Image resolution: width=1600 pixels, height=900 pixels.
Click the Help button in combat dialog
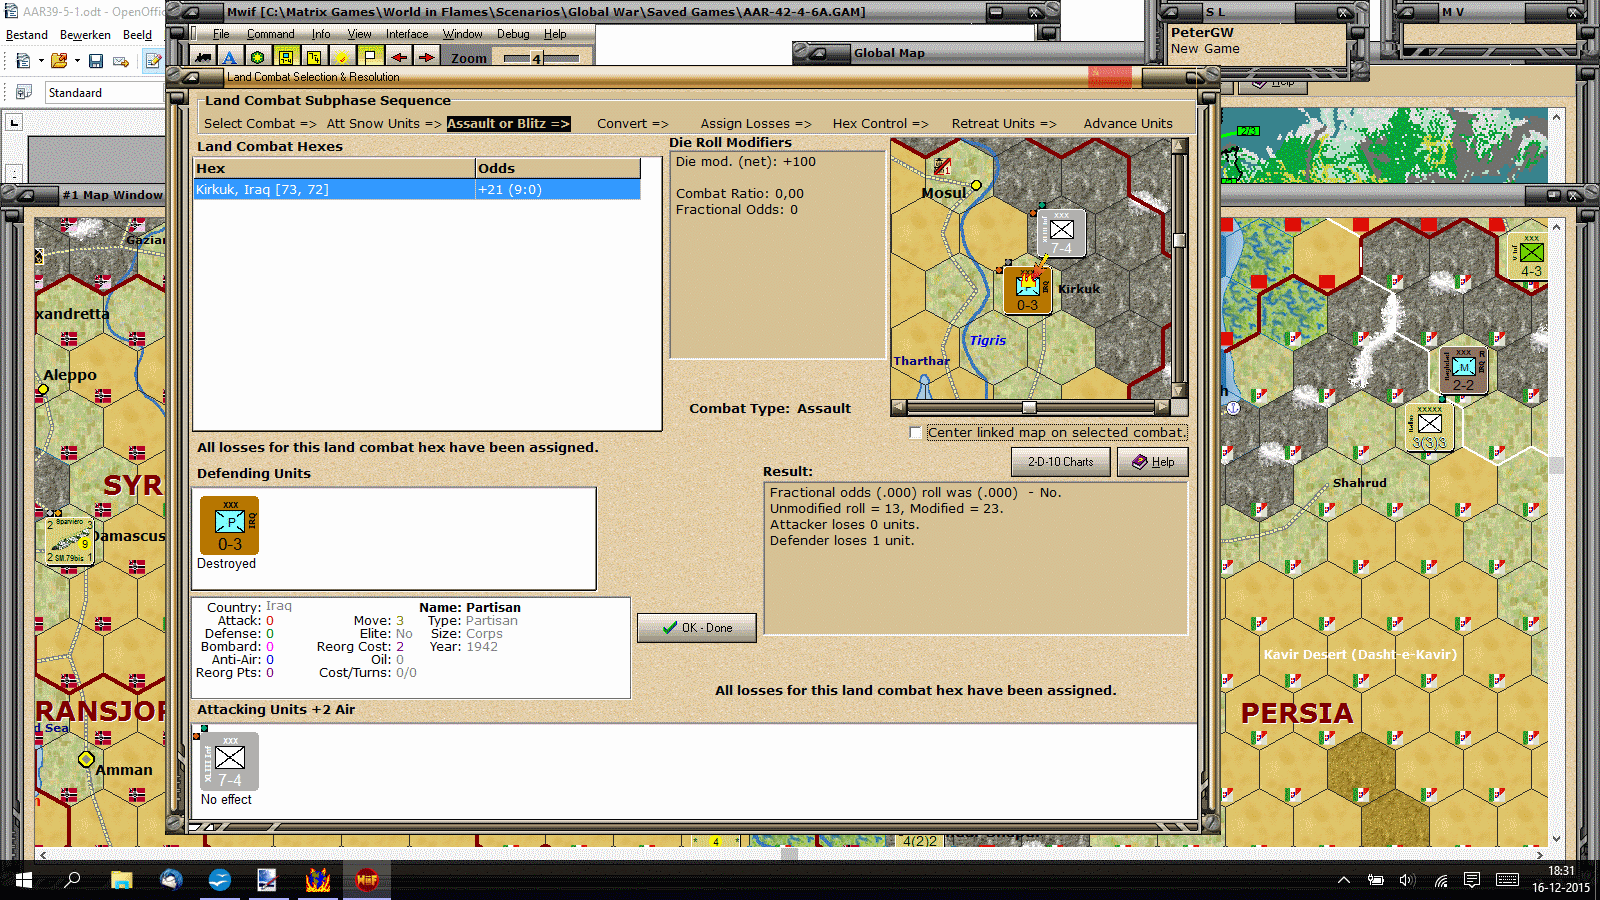[x=1153, y=462]
